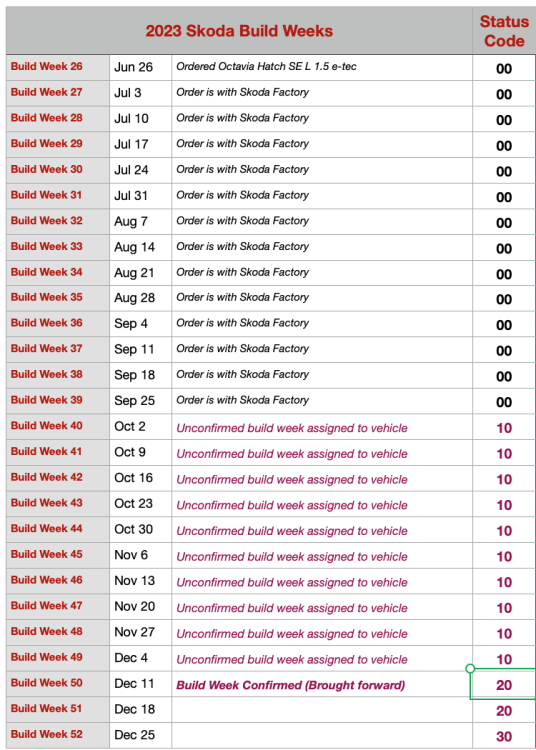Click the green selection handle circle
Screen dimensions: 536x750
pyautogui.click(x=470, y=668)
